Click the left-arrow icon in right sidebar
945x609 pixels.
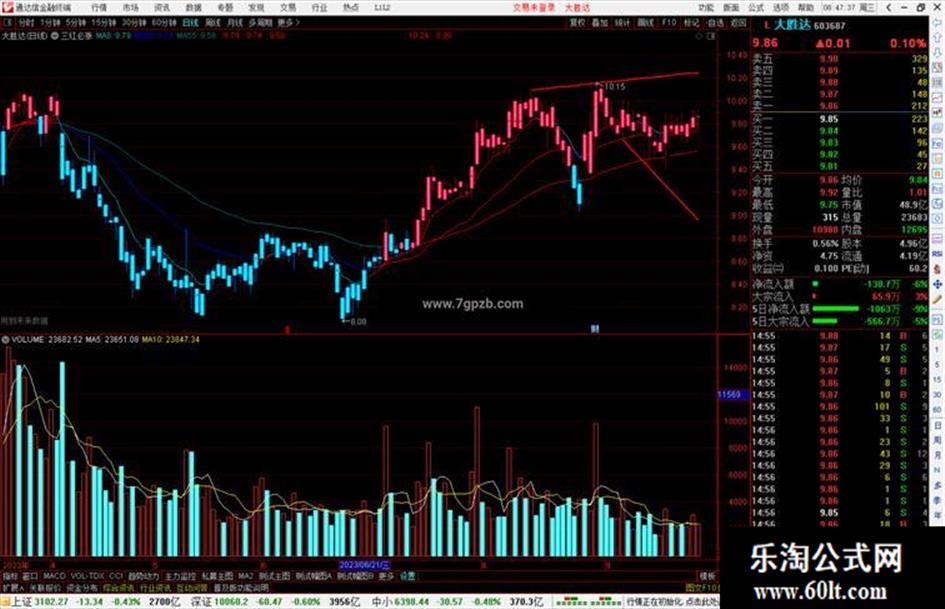tap(937, 22)
